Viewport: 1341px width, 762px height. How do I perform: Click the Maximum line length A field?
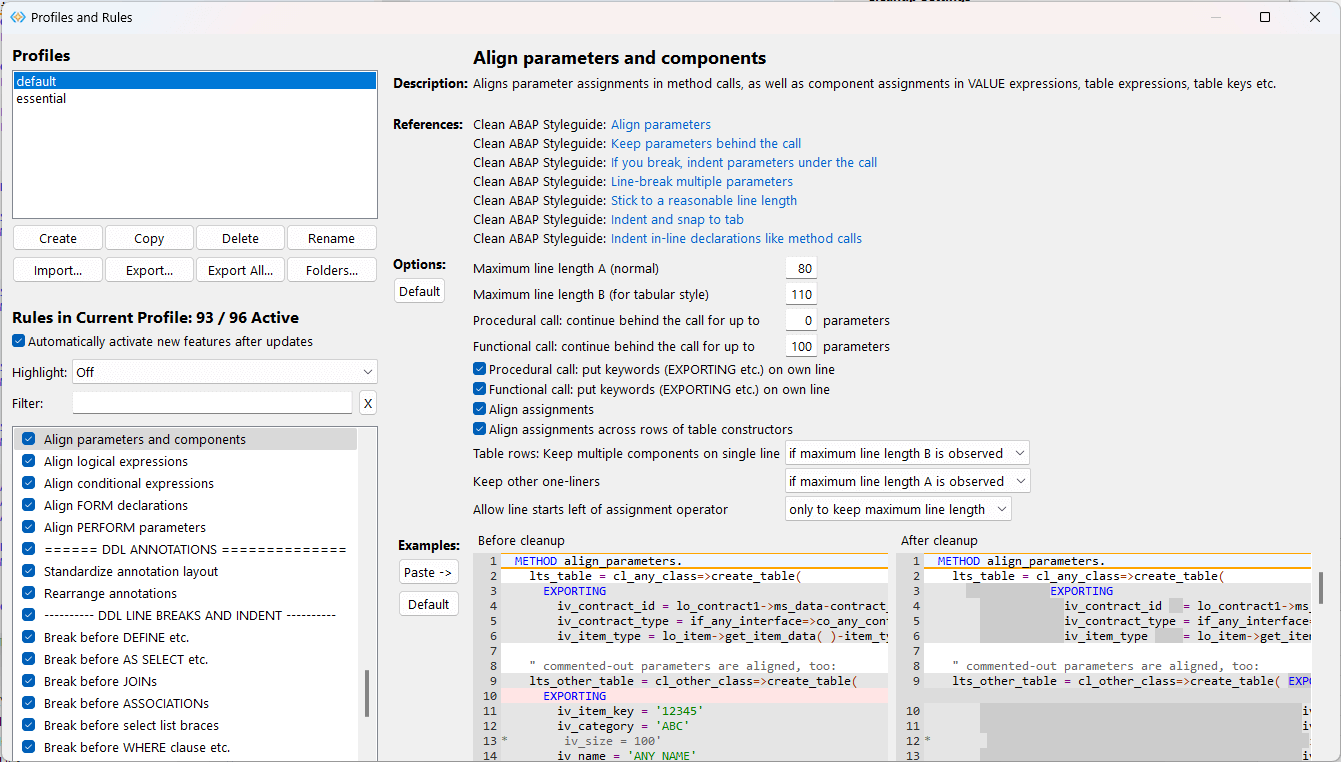[801, 268]
